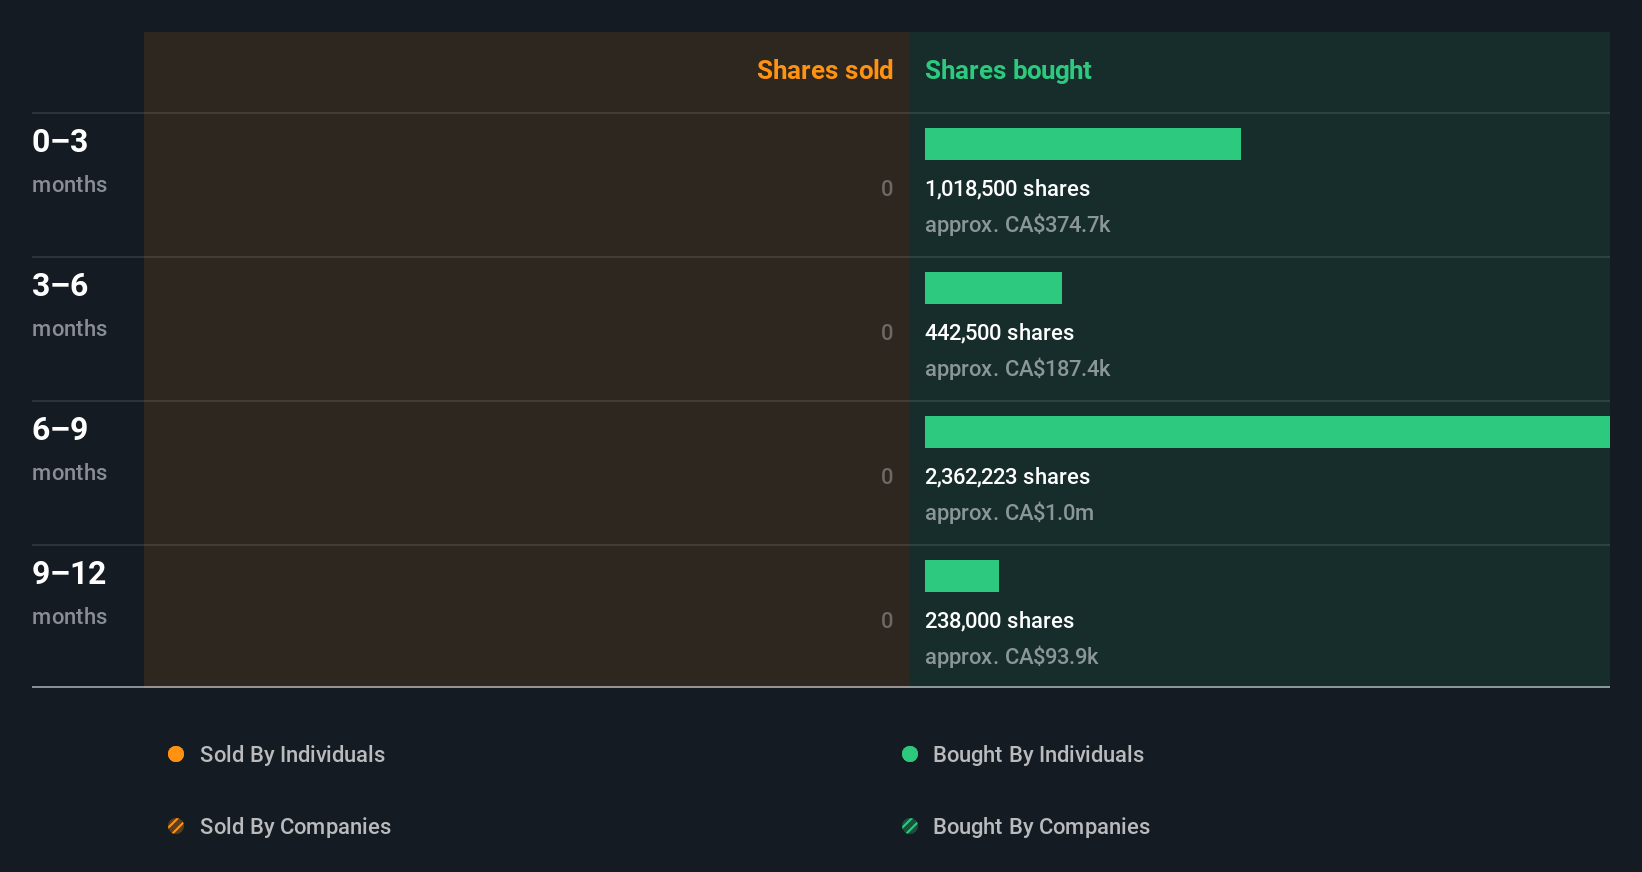Click the 2,362,223 shares value

click(x=1007, y=476)
